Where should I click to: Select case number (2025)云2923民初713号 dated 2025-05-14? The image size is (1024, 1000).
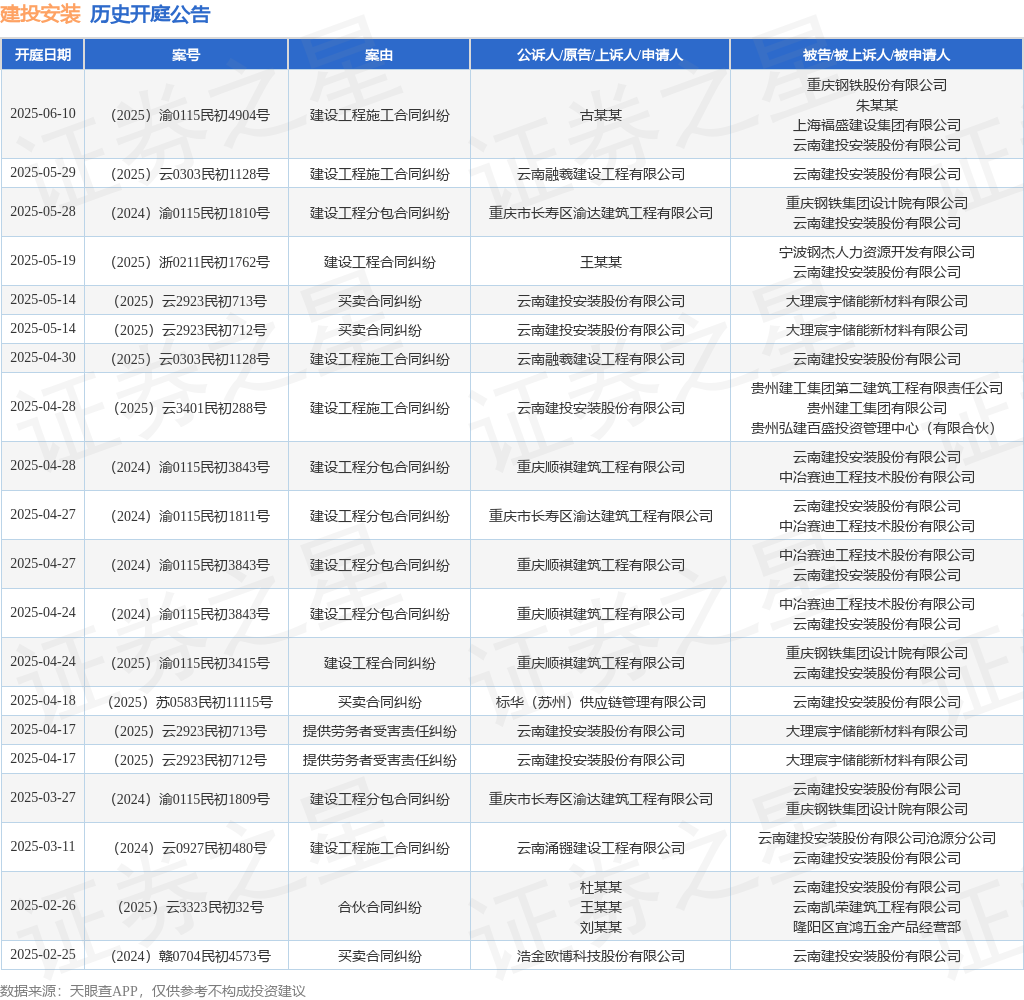(189, 301)
